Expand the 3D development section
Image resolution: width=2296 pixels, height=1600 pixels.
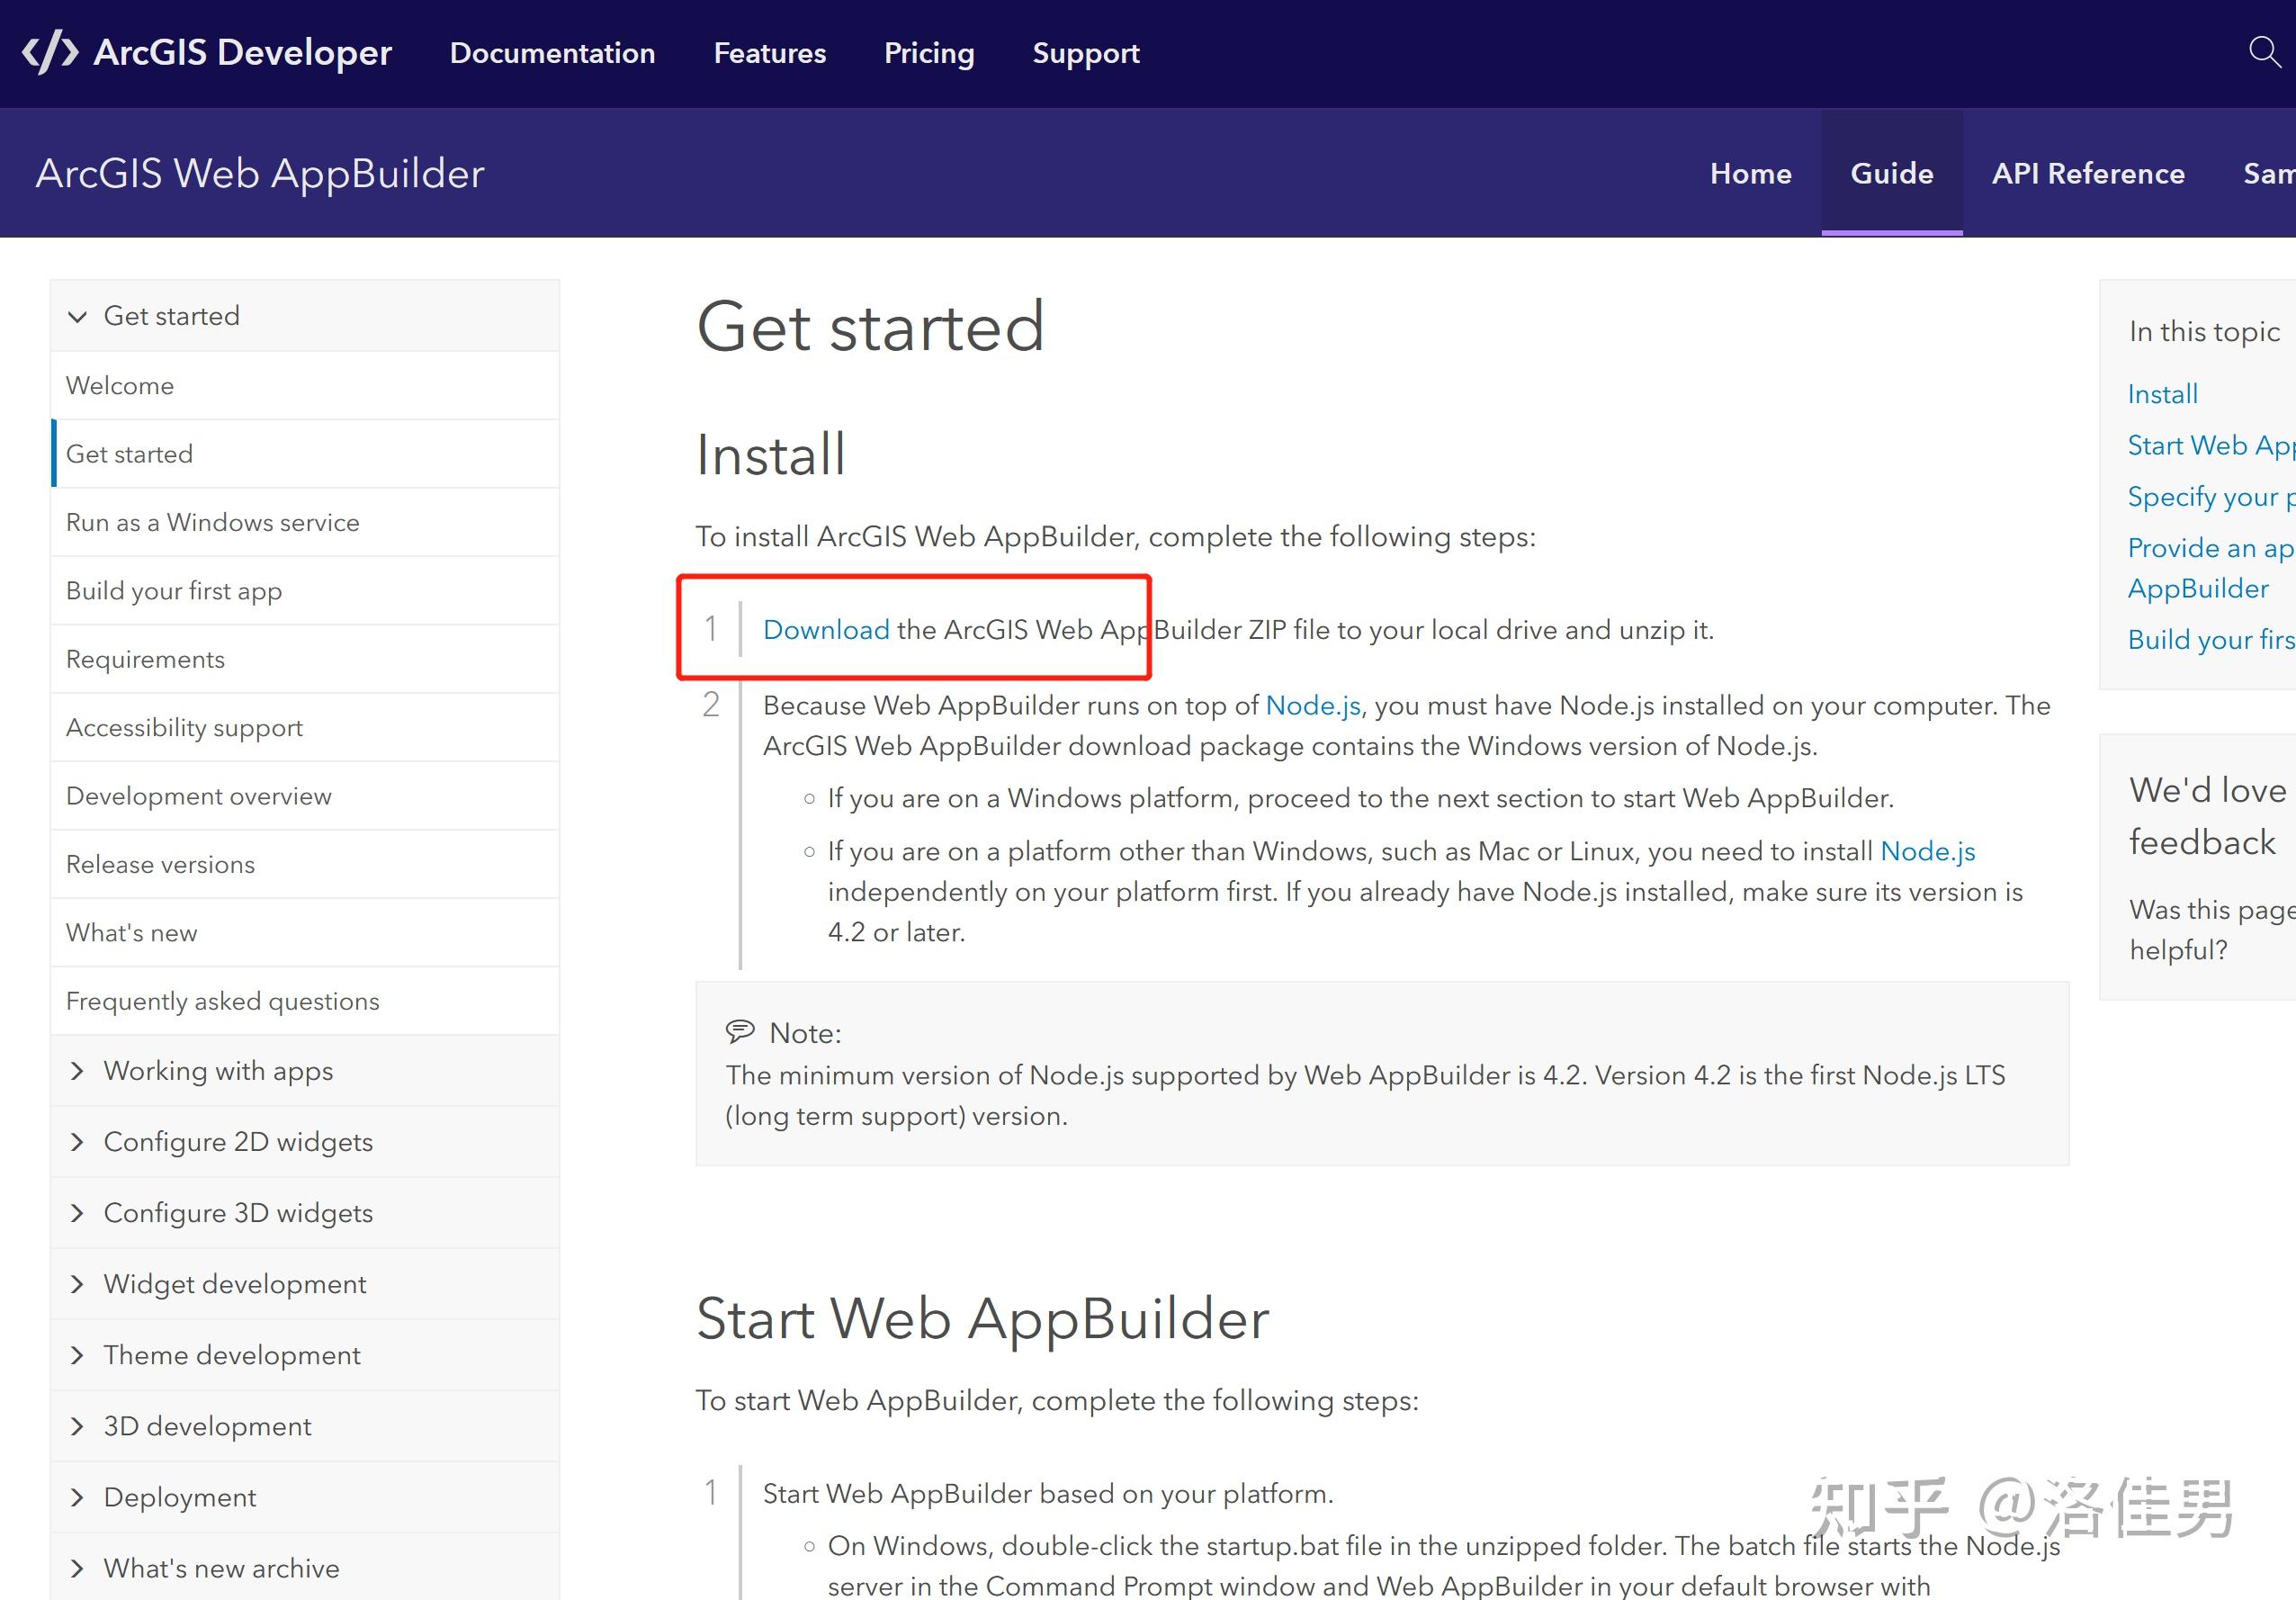[x=305, y=1426]
